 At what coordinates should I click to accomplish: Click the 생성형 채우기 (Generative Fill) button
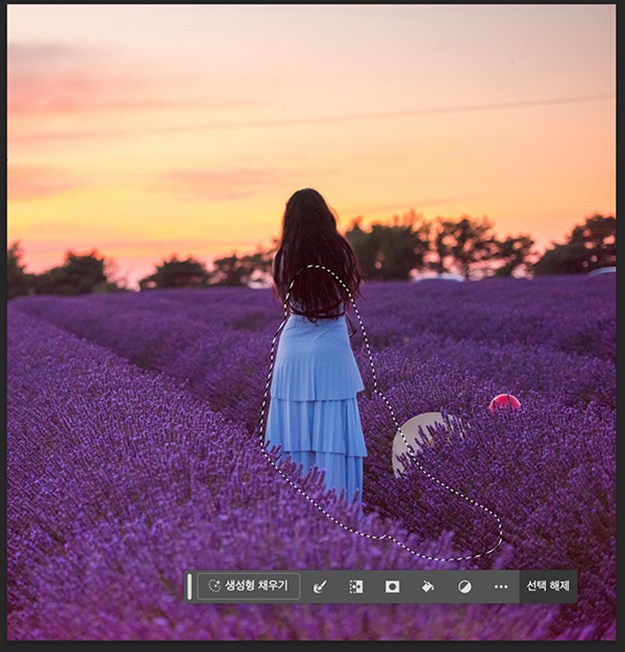tap(248, 586)
